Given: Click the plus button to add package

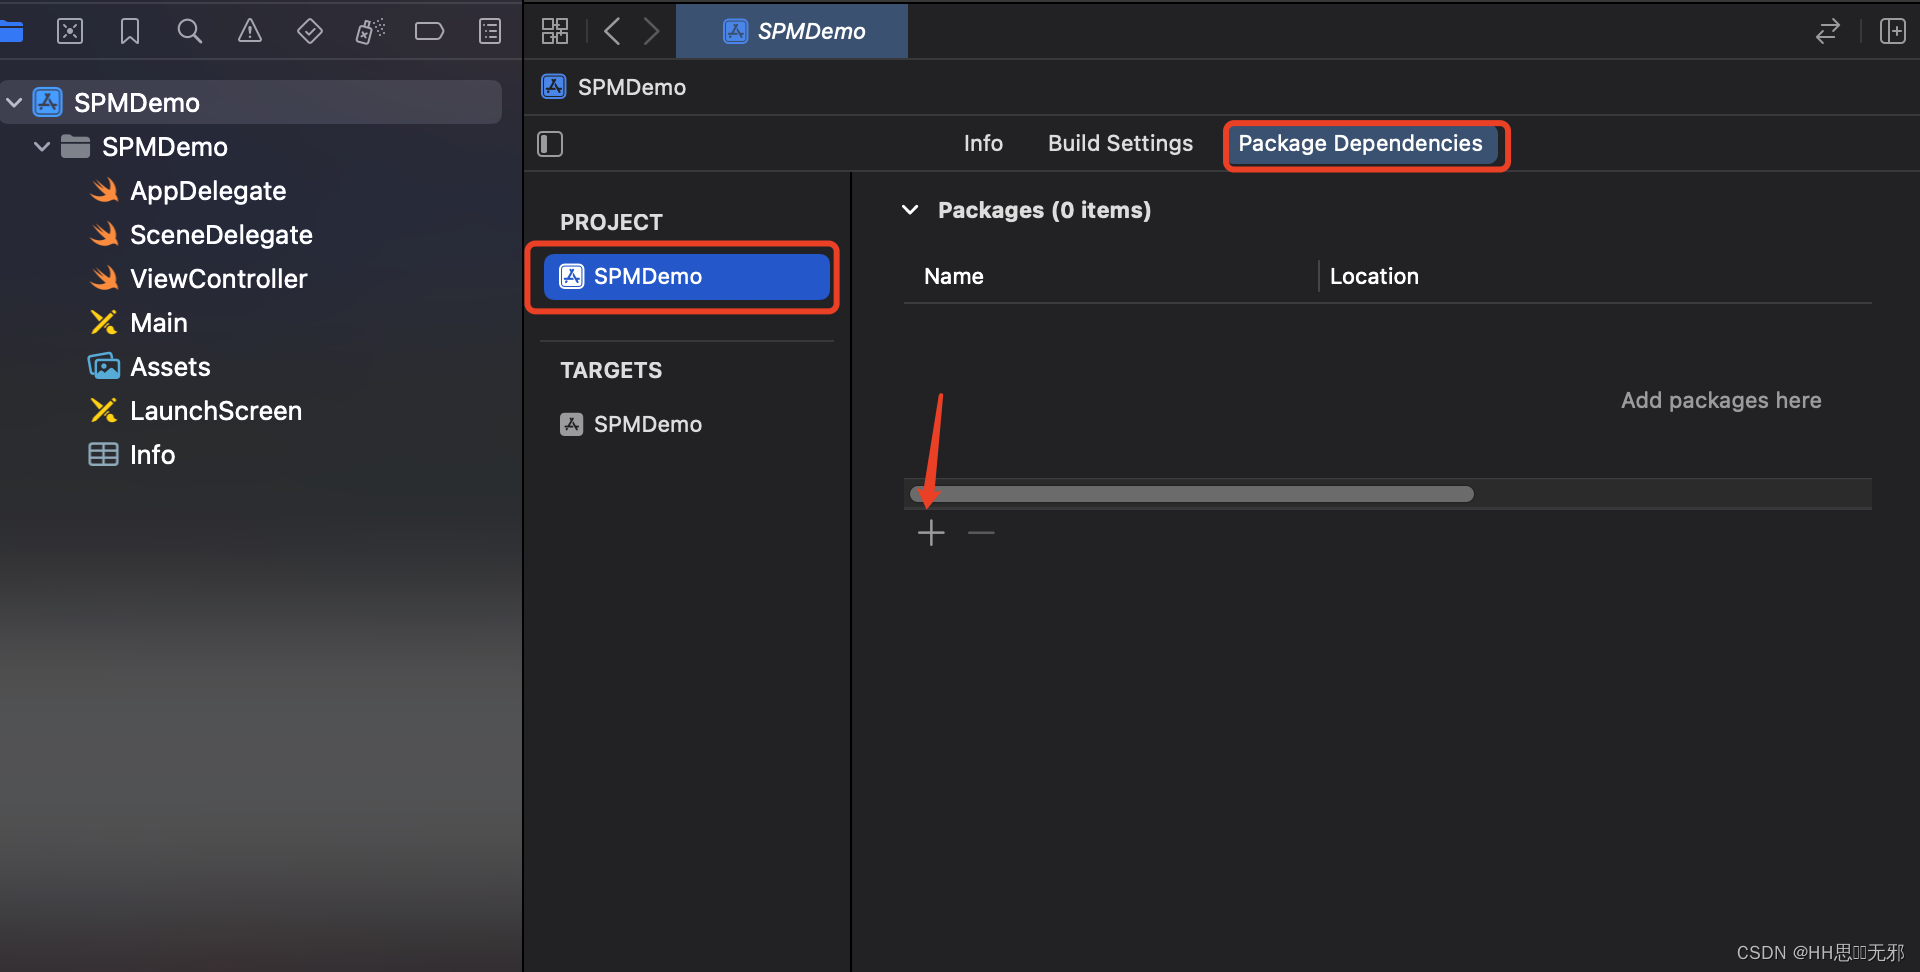Looking at the screenshot, I should pyautogui.click(x=931, y=533).
